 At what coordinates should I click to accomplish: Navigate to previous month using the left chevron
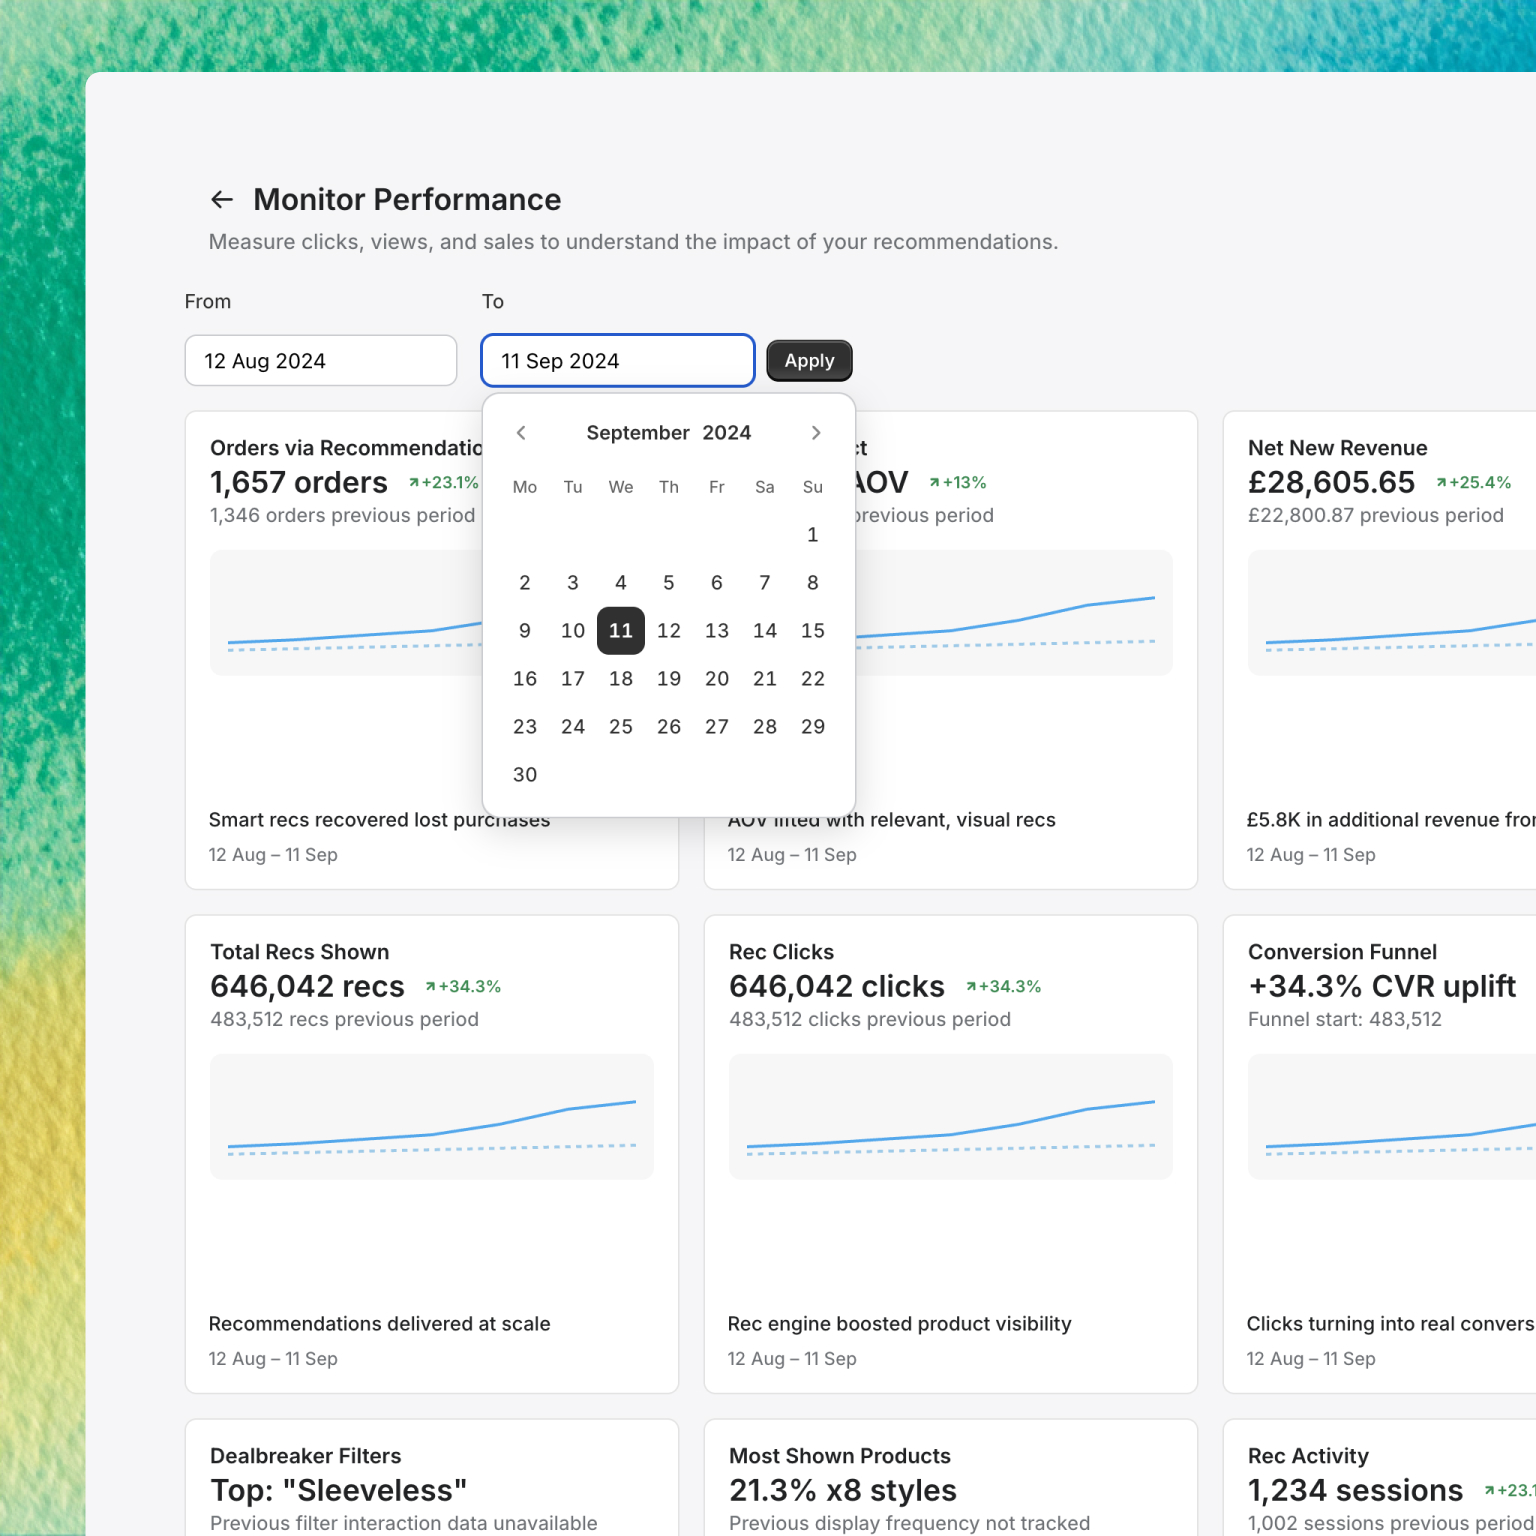[x=521, y=432]
